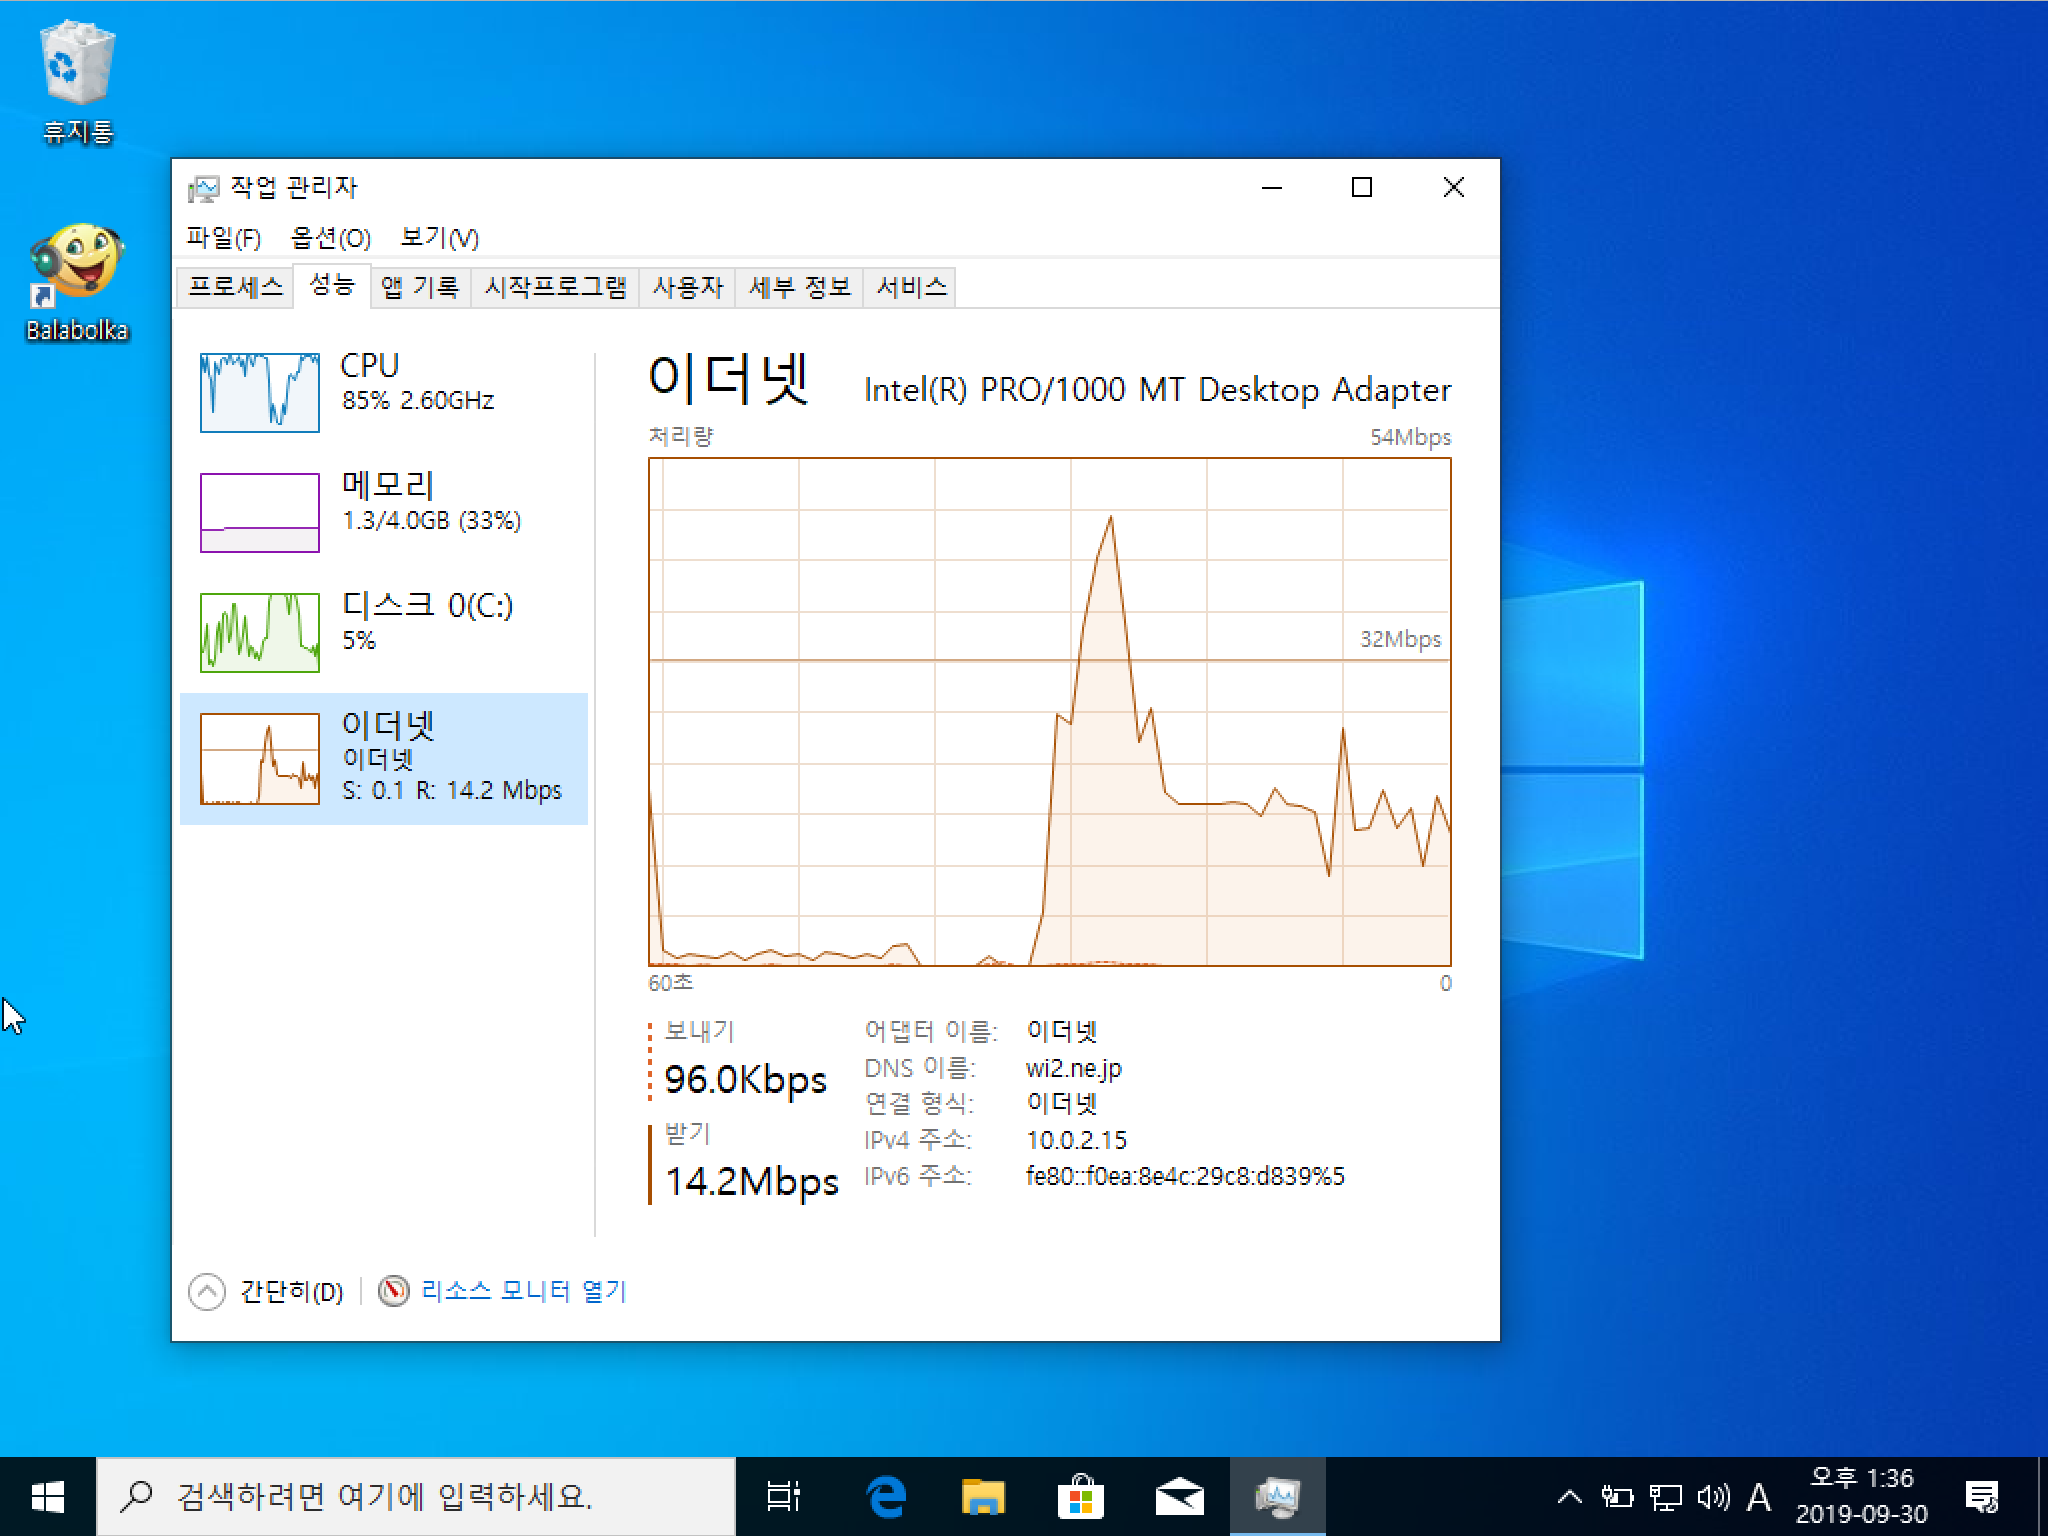Switch to the 프로세스 tab
The width and height of the screenshot is (2048, 1536).
point(236,287)
